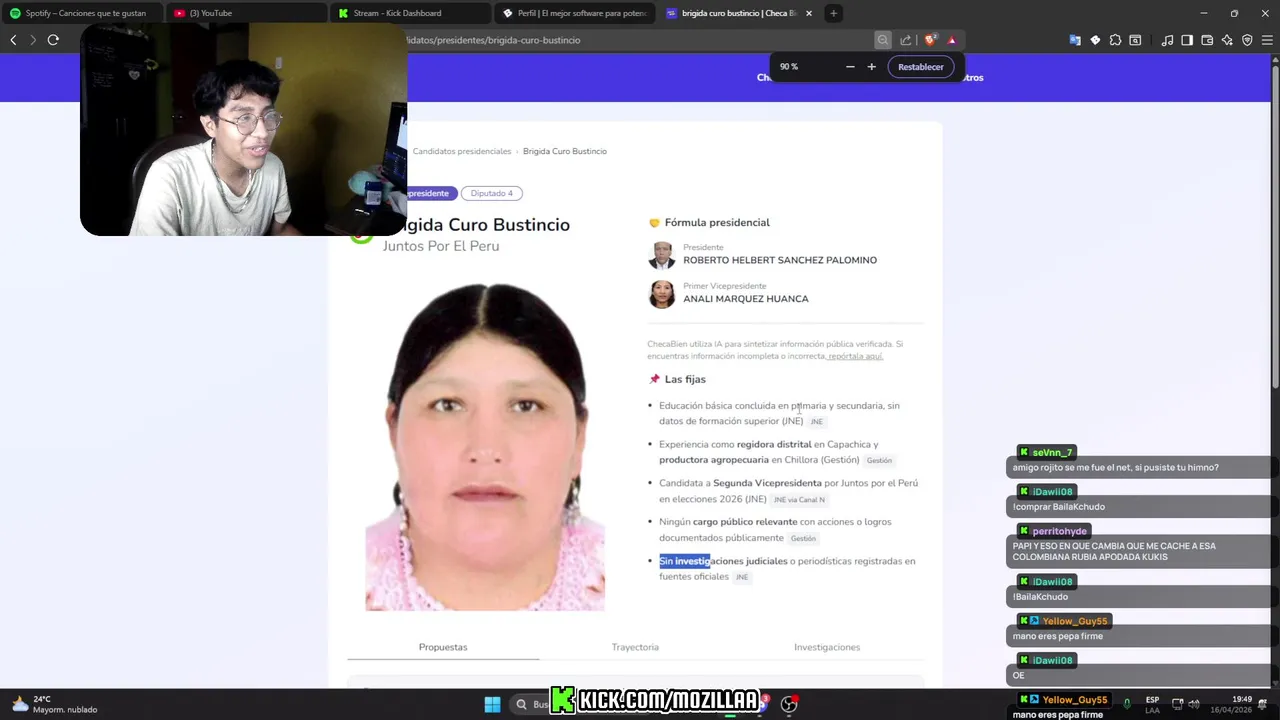This screenshot has width=1280, height=720.
Task: Click the candidate's large portrait photo
Action: pyautogui.click(x=485, y=445)
